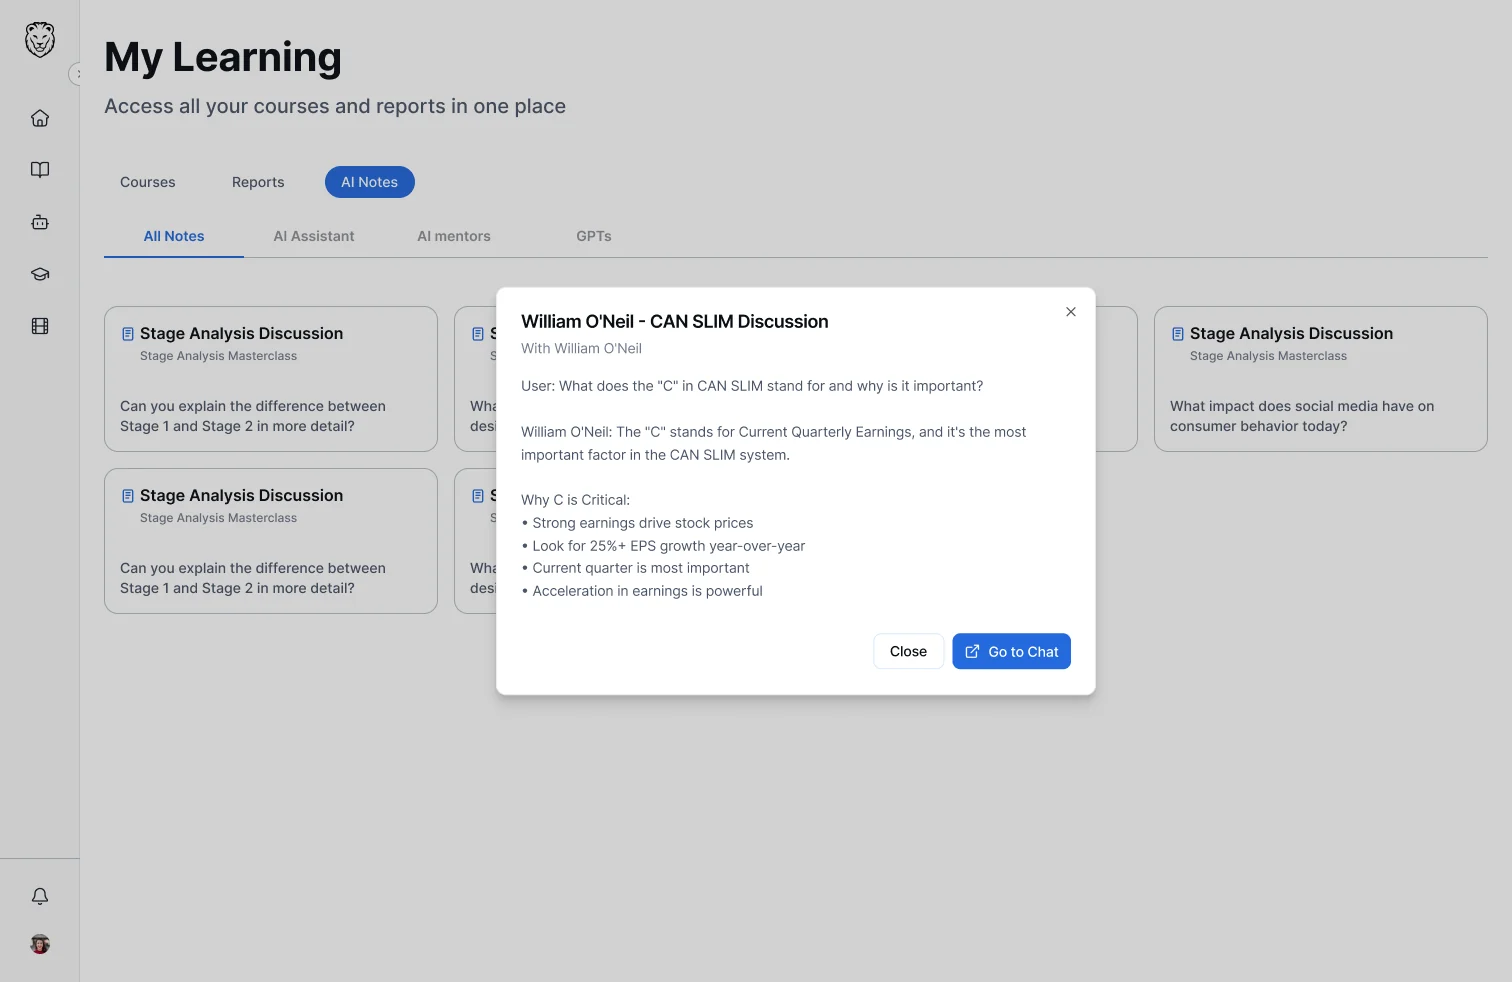Image resolution: width=1512 pixels, height=982 pixels.
Task: Open the film strip videos sidebar icon
Action: [40, 326]
